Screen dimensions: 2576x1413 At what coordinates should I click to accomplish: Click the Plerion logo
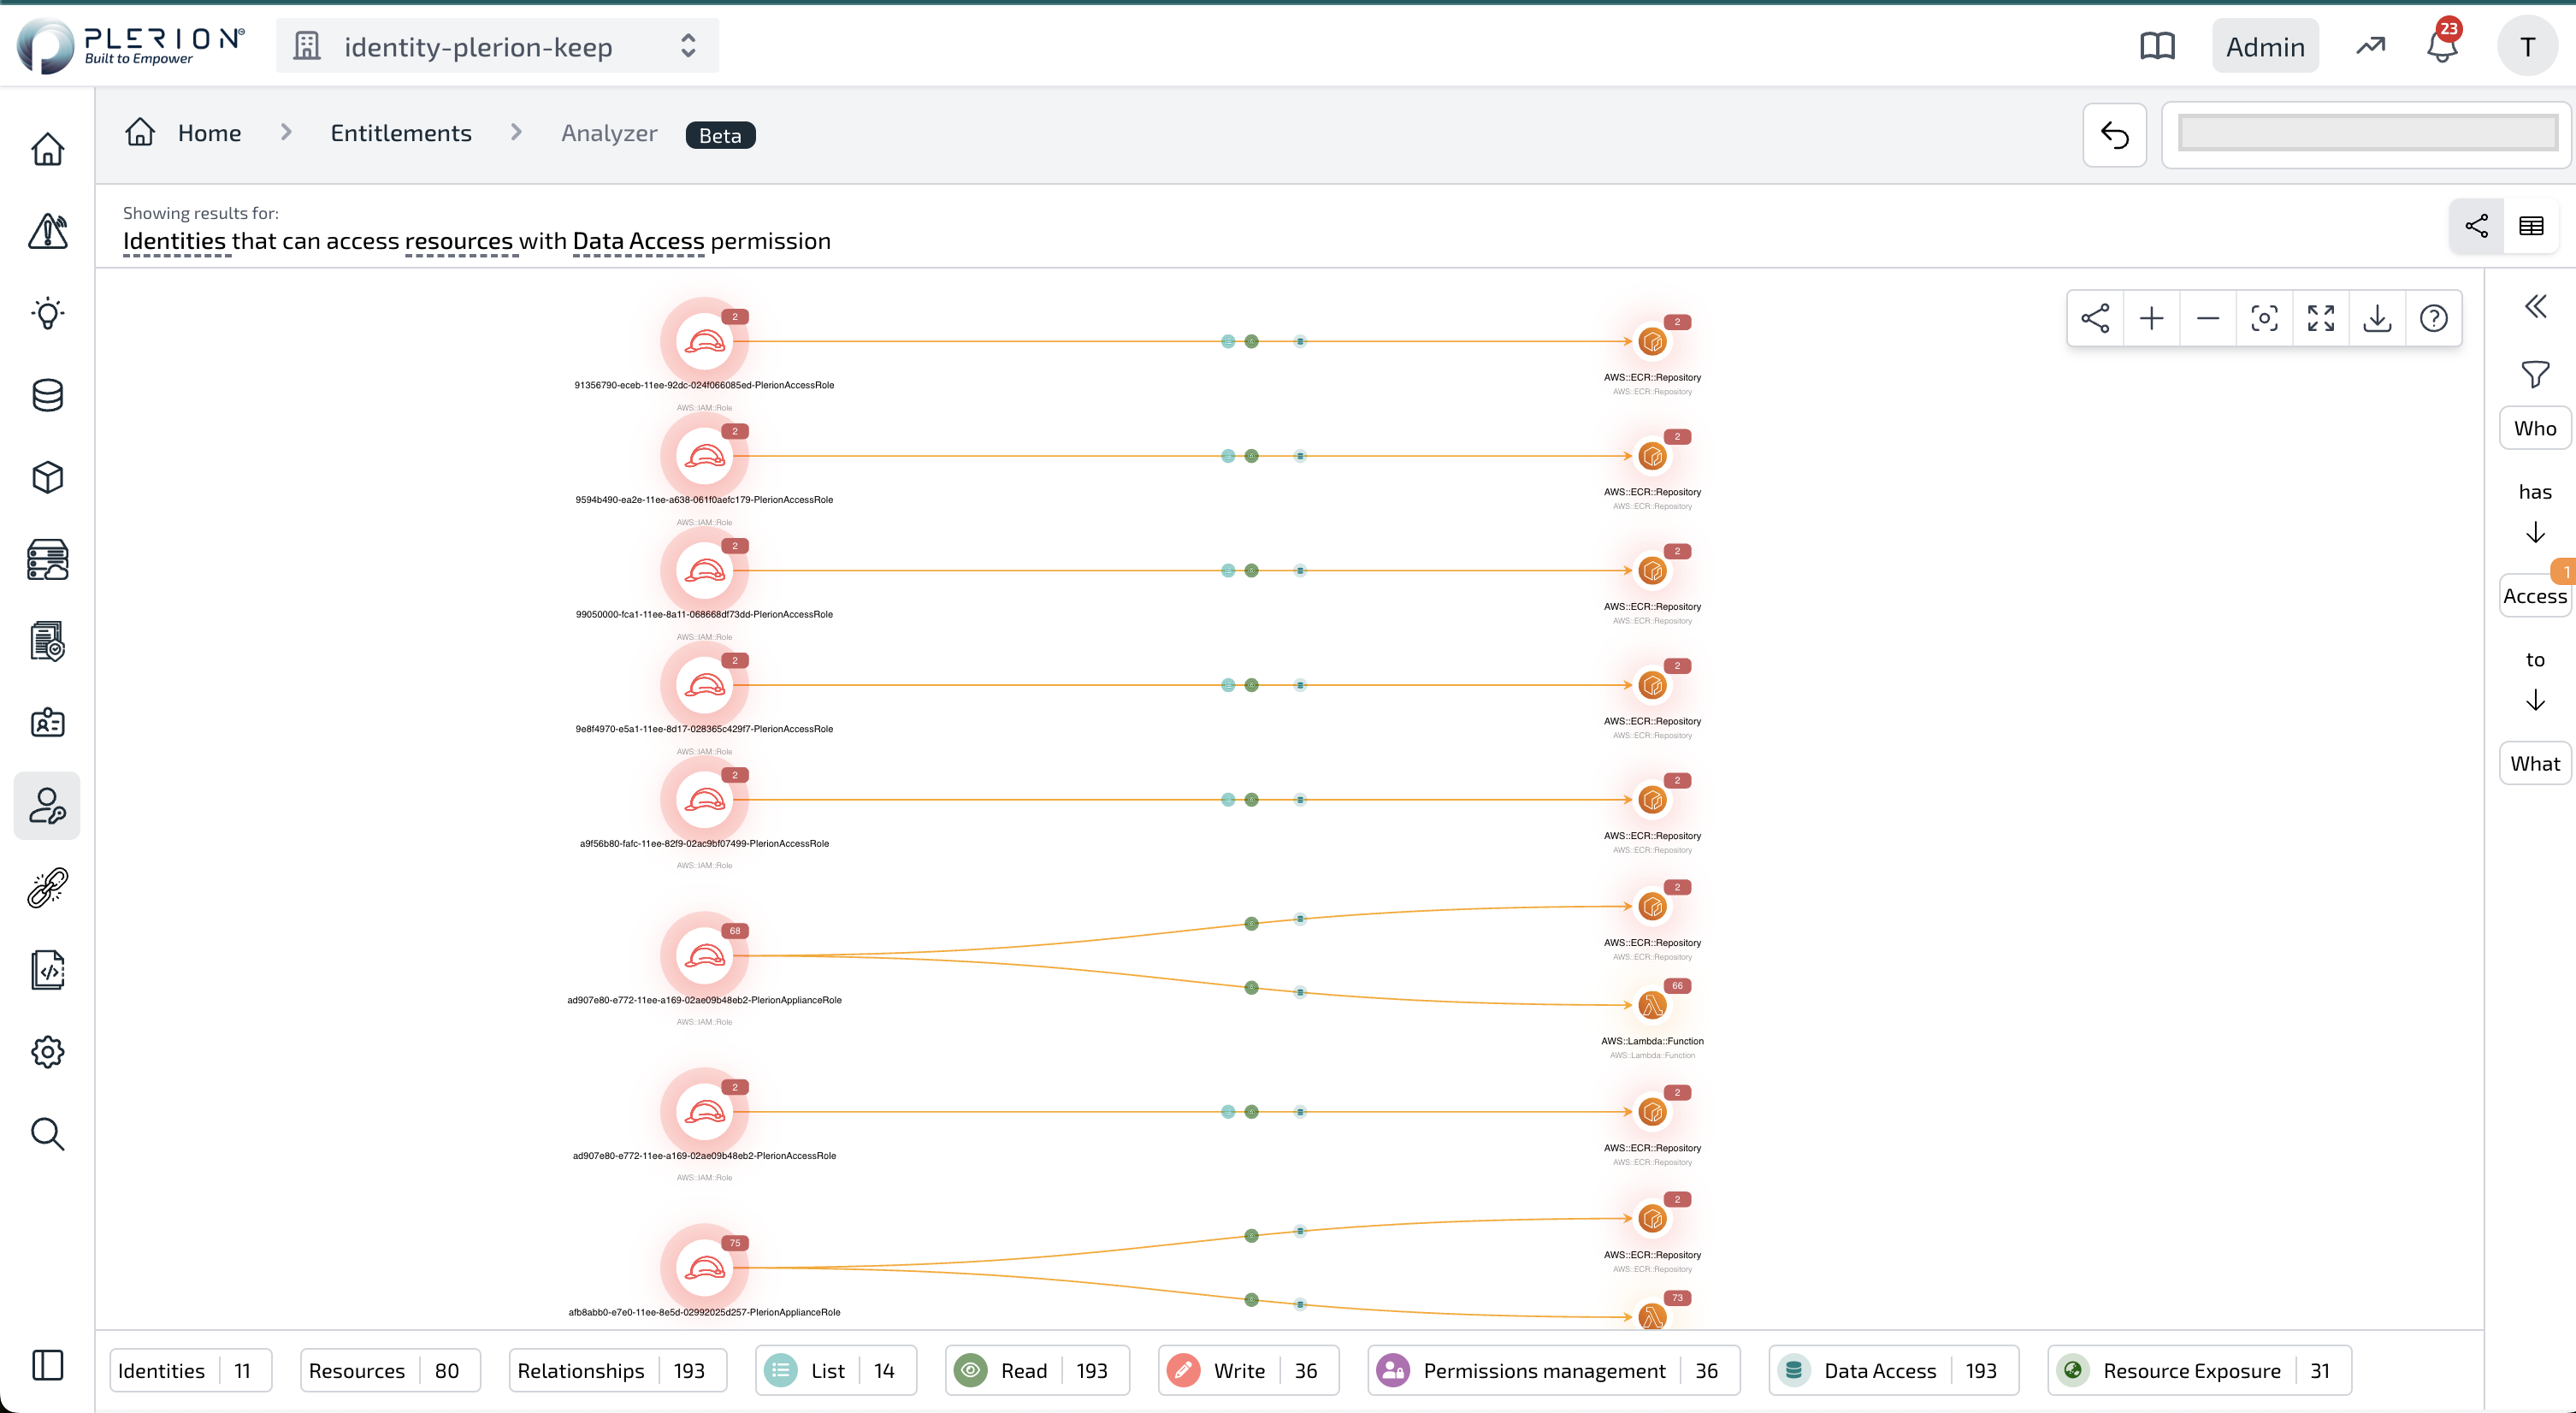[131, 46]
